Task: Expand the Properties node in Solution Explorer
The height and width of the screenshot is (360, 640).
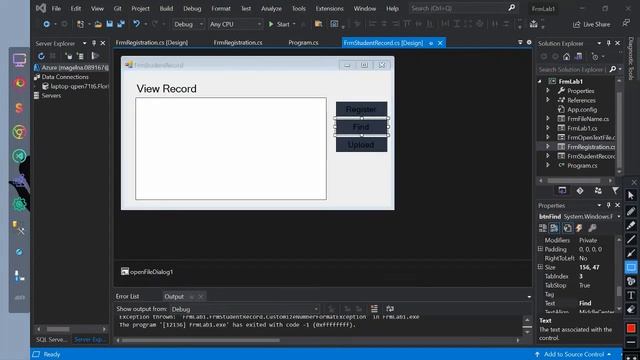Action: click(548, 91)
